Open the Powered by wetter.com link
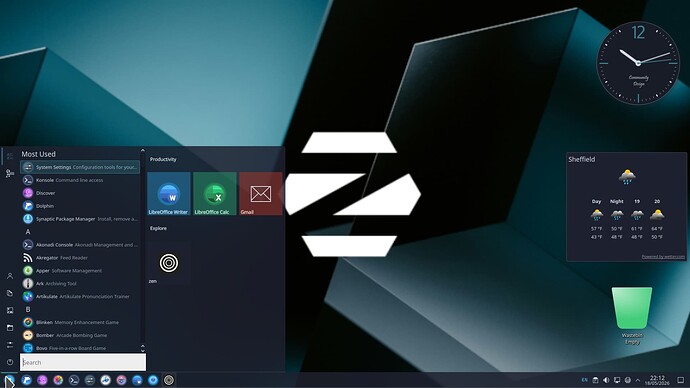The width and height of the screenshot is (690, 388). pyautogui.click(x=663, y=256)
